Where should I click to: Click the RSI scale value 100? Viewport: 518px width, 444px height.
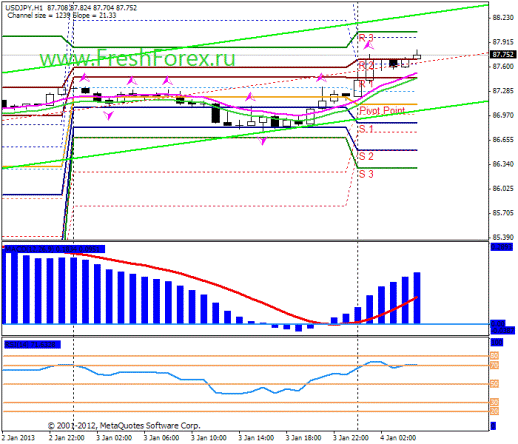tap(497, 342)
